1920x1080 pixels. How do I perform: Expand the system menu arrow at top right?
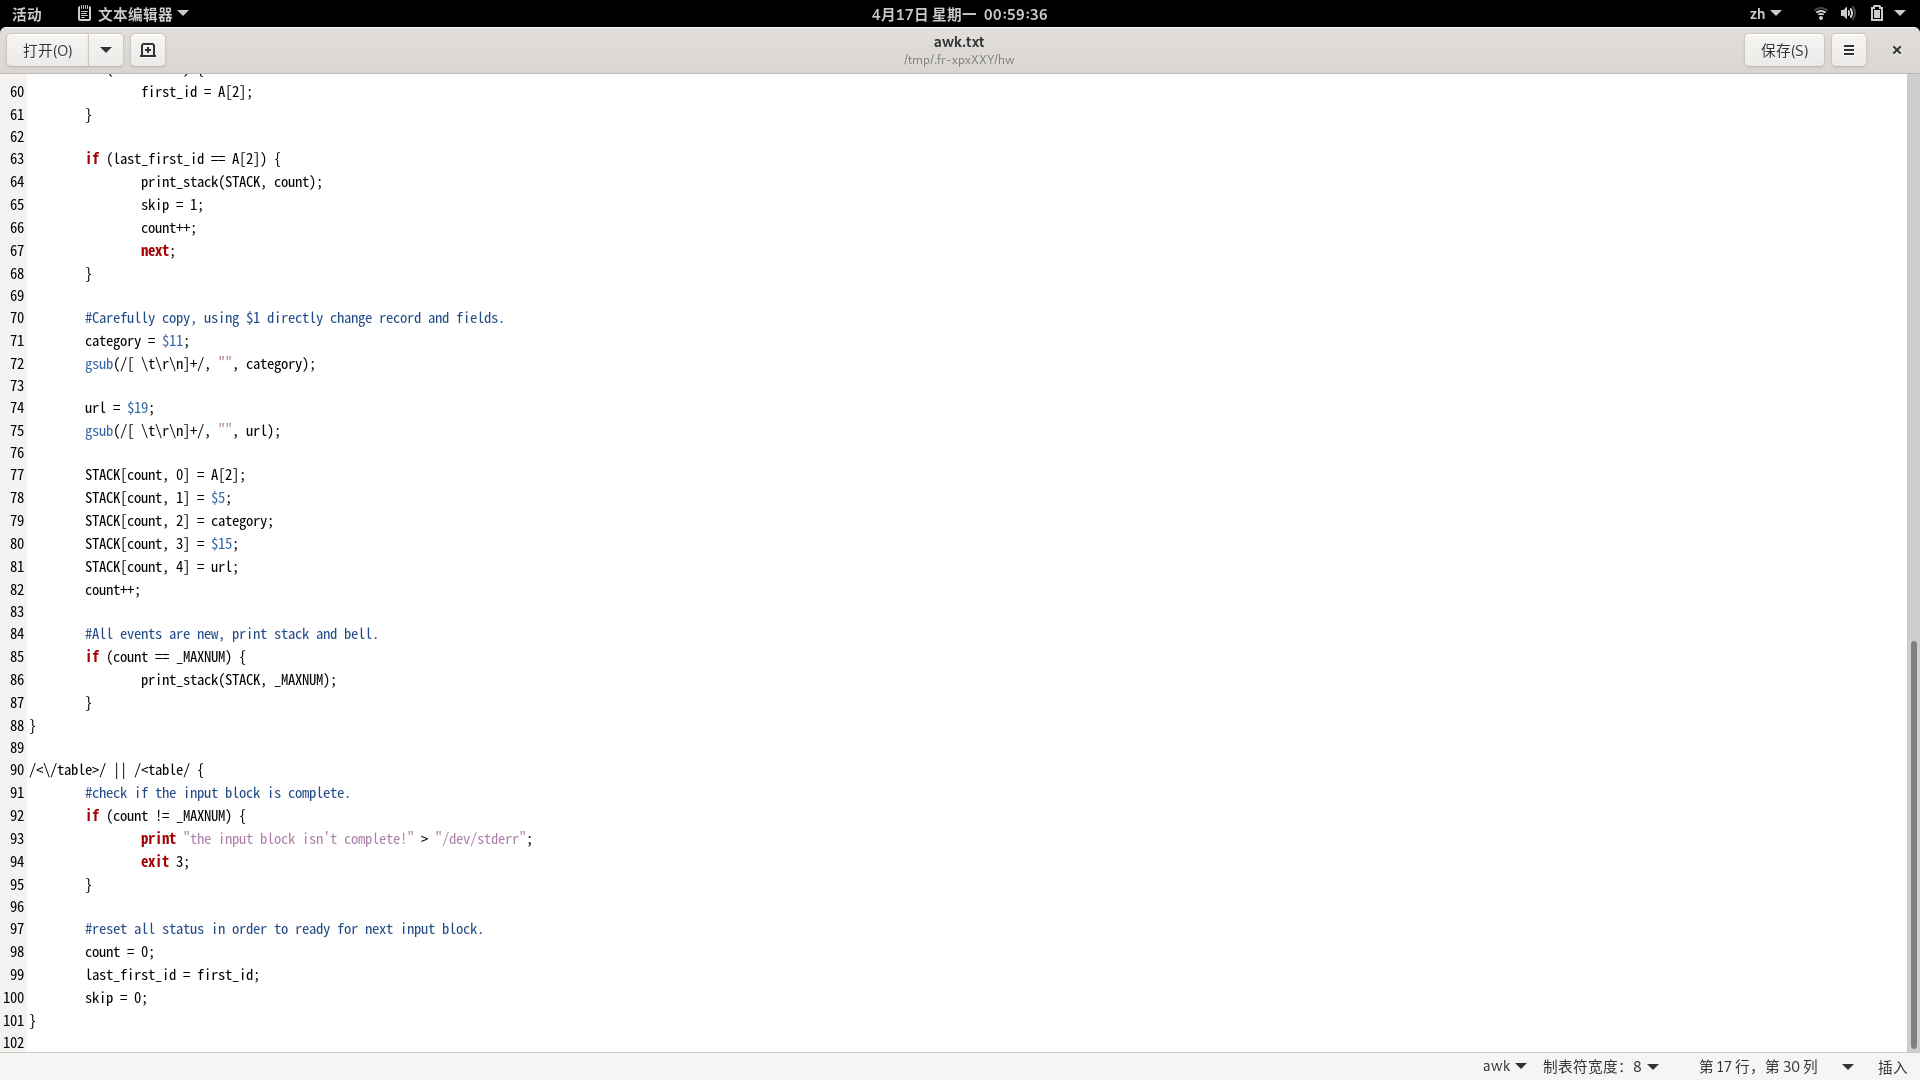tap(1900, 14)
